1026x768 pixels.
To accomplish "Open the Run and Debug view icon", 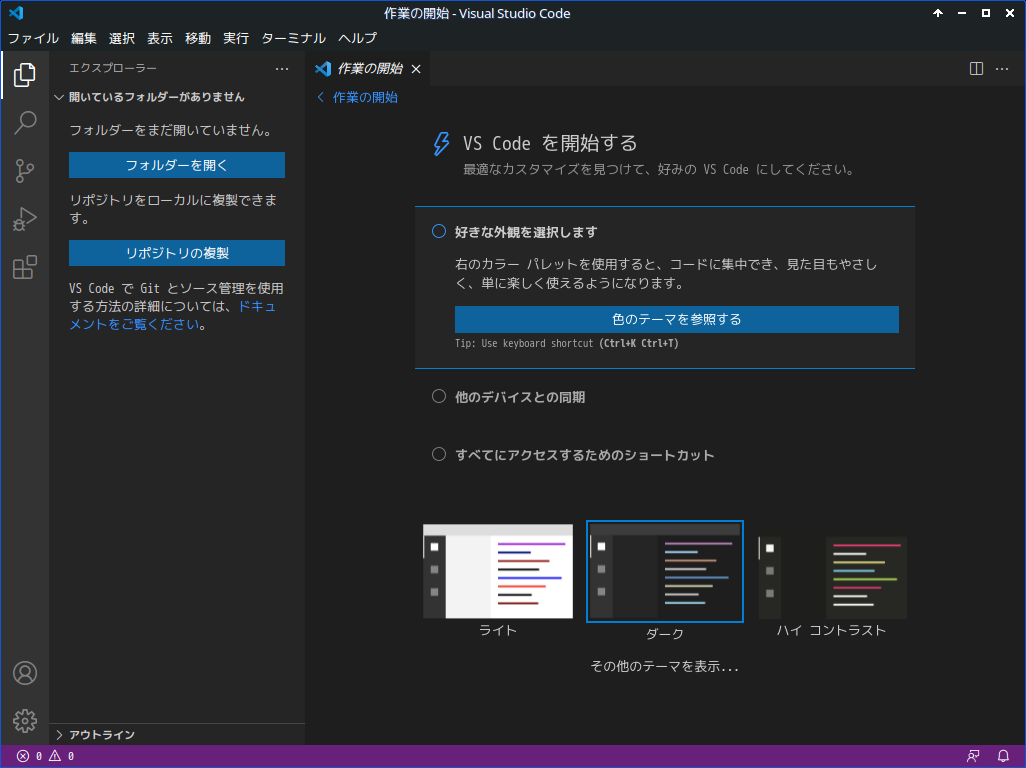I will [24, 219].
